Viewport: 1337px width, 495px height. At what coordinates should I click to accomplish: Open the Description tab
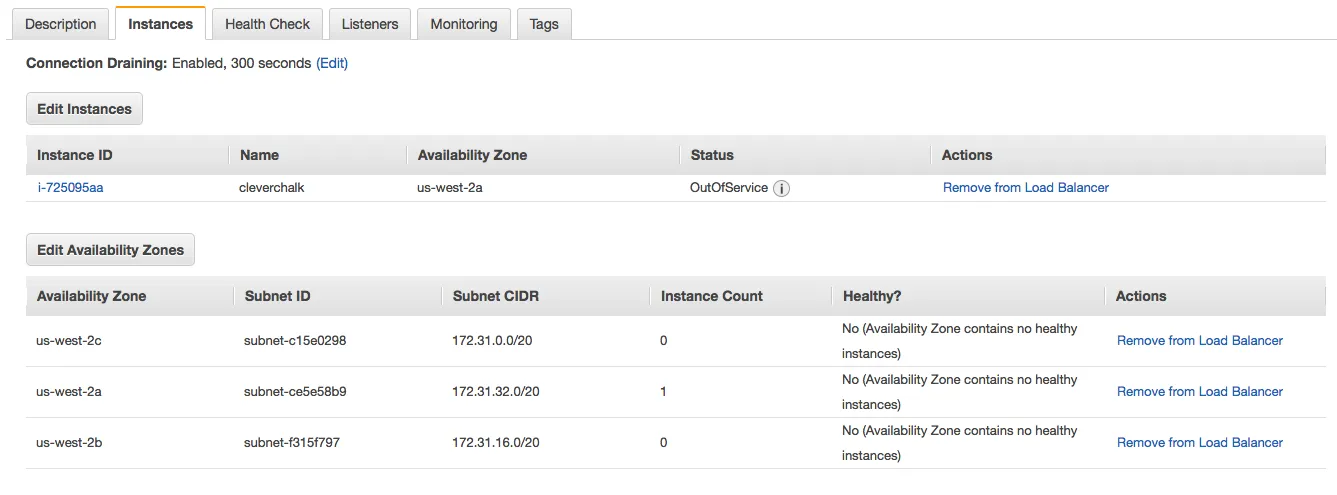click(60, 24)
